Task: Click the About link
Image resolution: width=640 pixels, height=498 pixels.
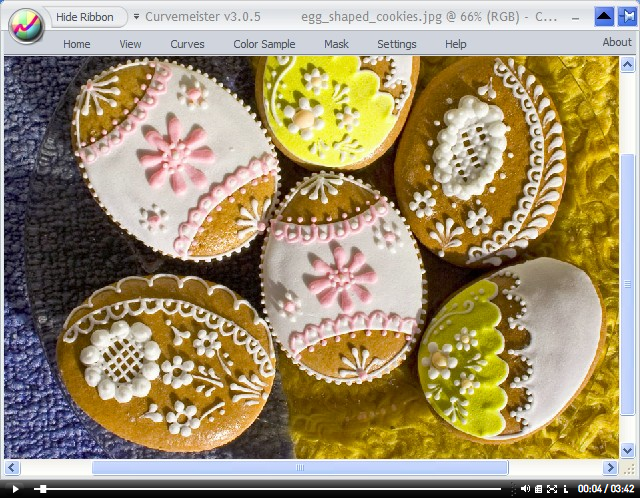Action: pos(617,42)
